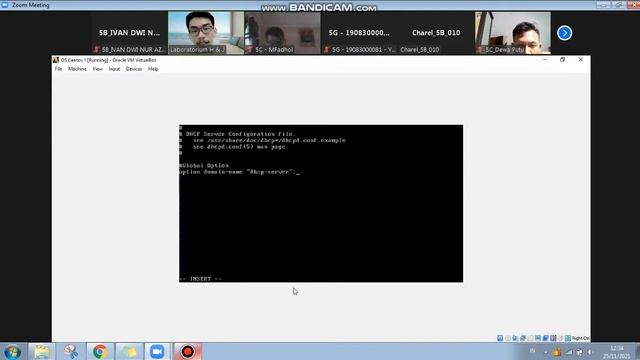Show hidden tray icons arrow
Image resolution: width=640 pixels, height=360 pixels.
pos(546,352)
